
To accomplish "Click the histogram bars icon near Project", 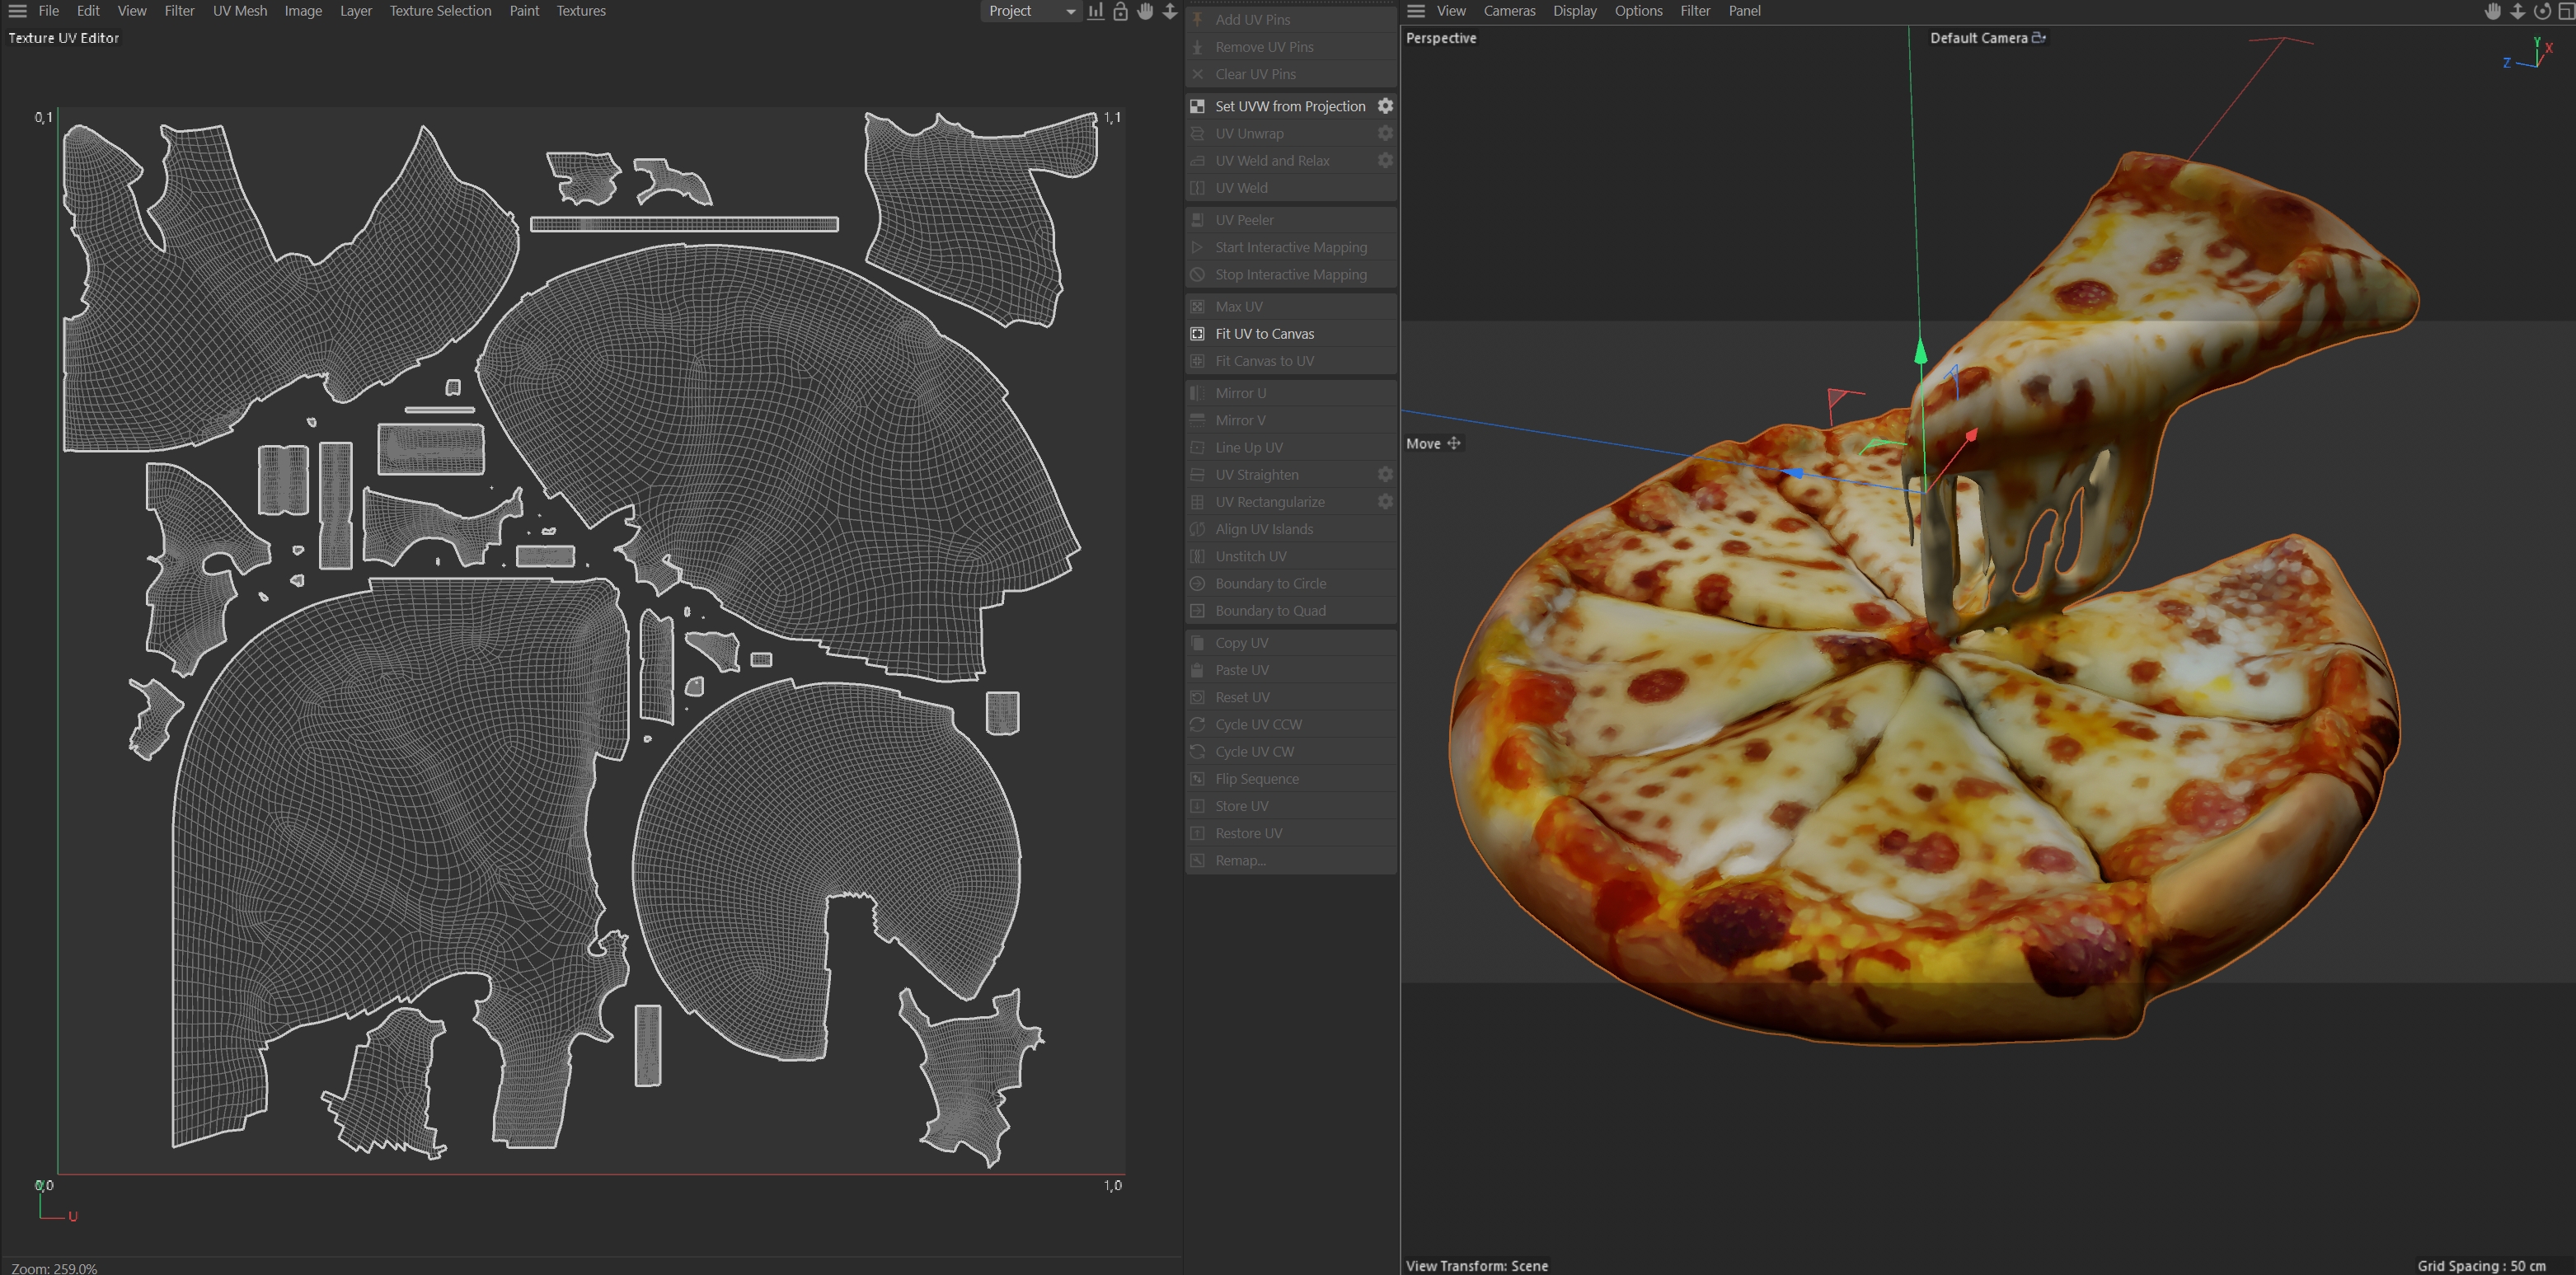I will (1096, 11).
